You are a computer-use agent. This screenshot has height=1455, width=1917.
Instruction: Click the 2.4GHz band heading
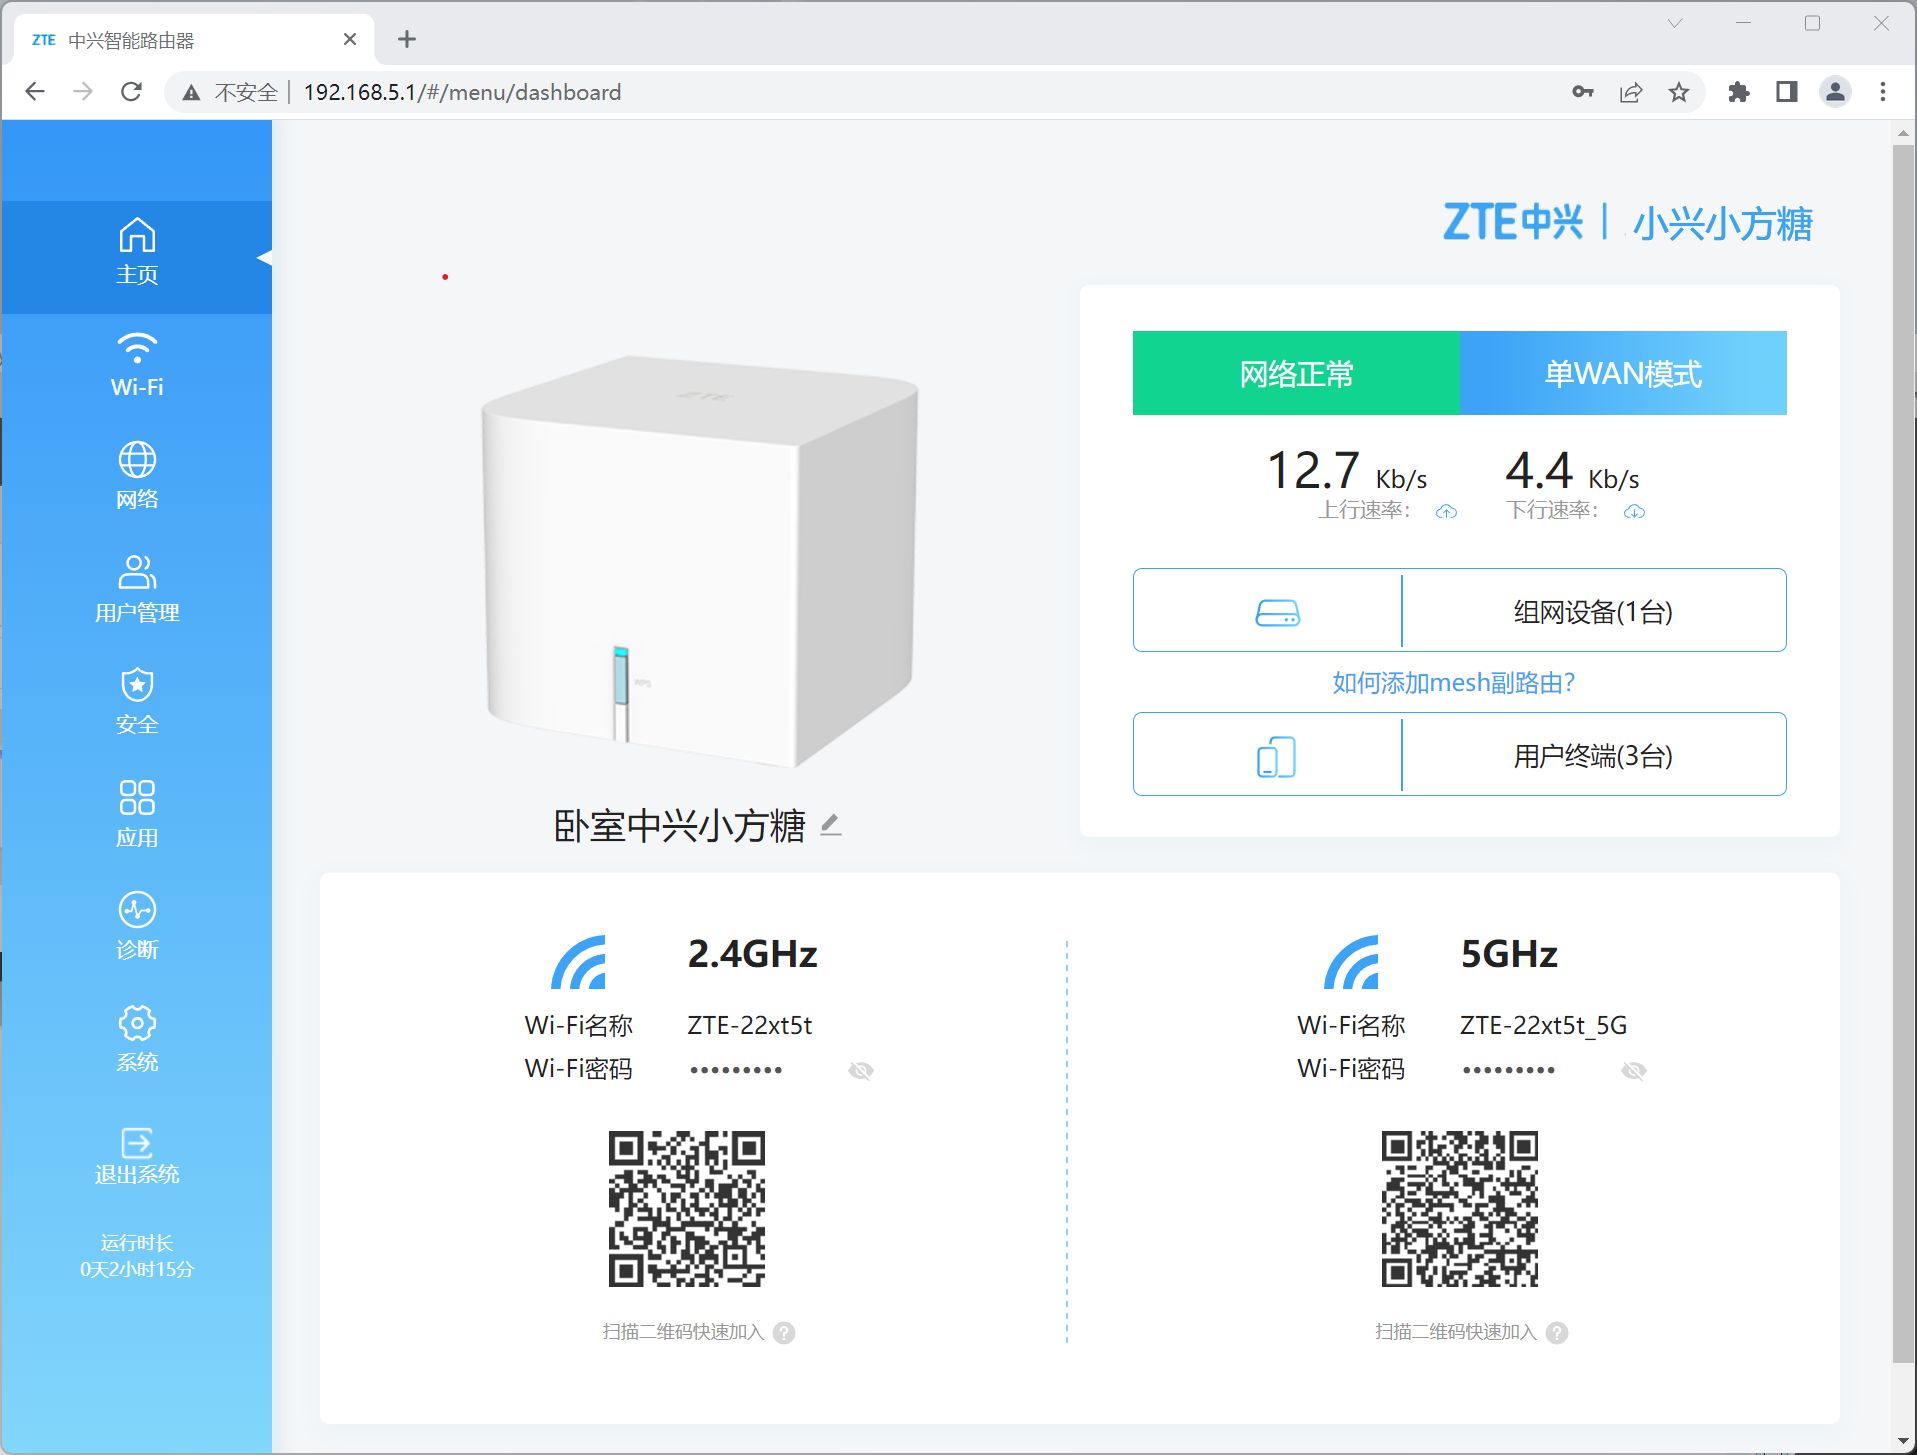click(x=753, y=954)
